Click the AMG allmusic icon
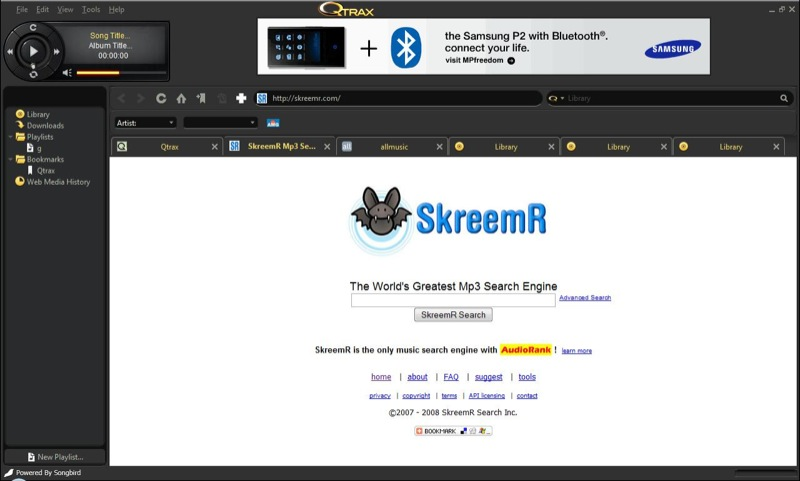800x481 pixels. coord(273,123)
